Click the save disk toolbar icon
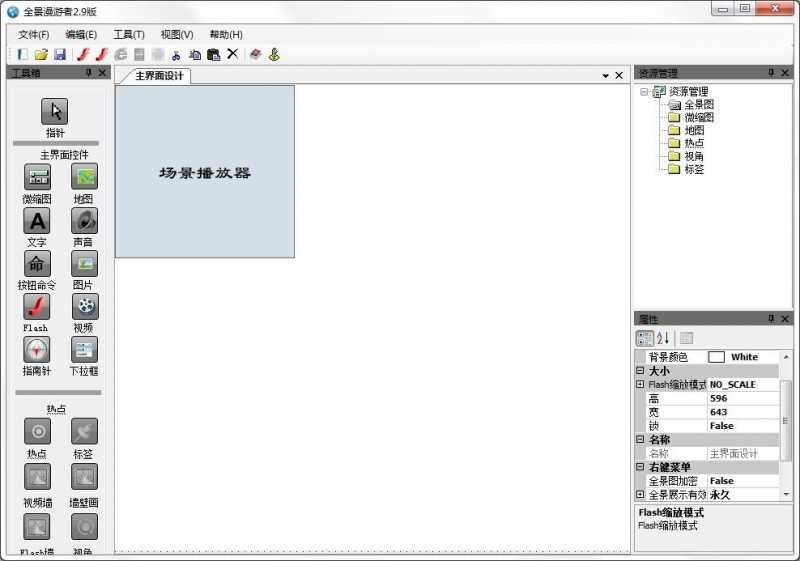 [60, 55]
